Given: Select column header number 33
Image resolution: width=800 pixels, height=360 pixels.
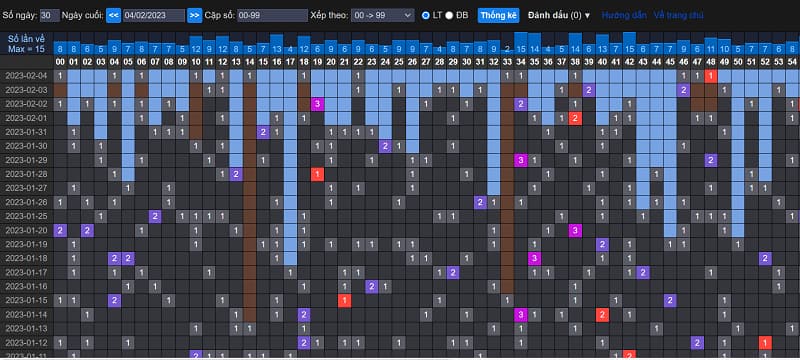Looking at the screenshot, I should pos(507,61).
